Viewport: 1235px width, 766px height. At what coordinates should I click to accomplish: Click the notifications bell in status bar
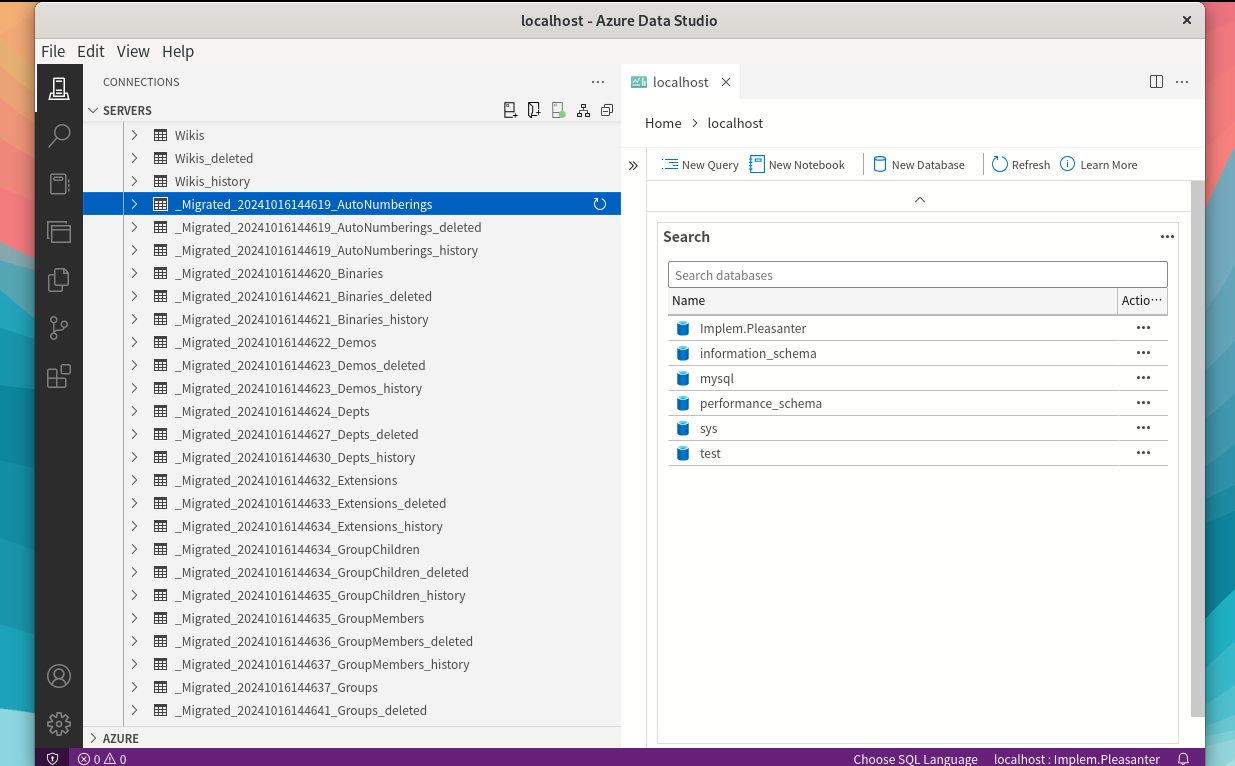click(x=1184, y=759)
